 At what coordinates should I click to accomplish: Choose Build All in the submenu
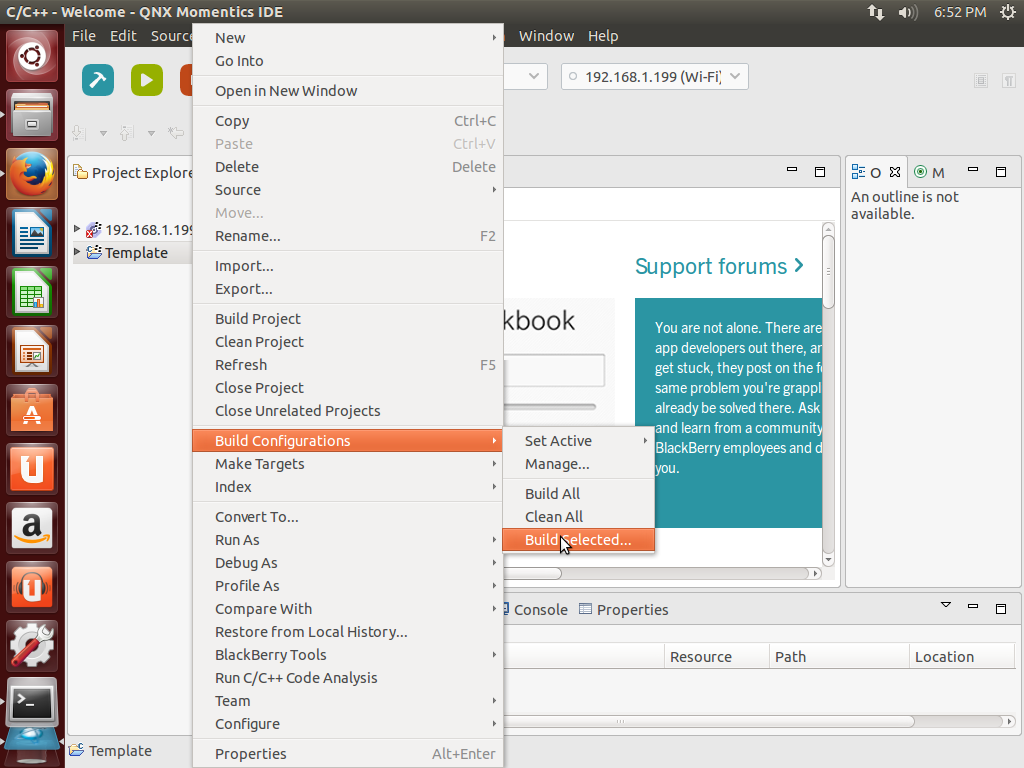point(579,494)
